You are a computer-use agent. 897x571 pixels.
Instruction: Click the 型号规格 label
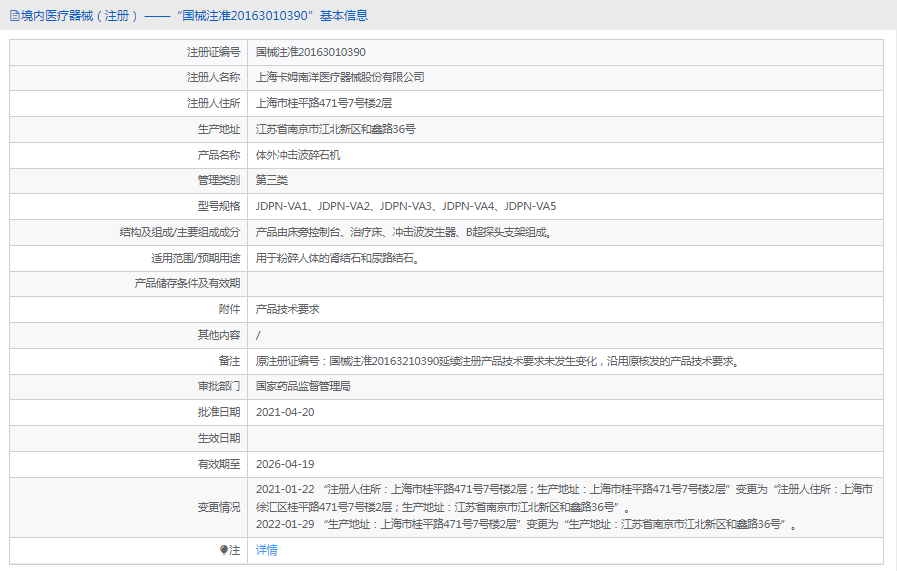pyautogui.click(x=219, y=206)
